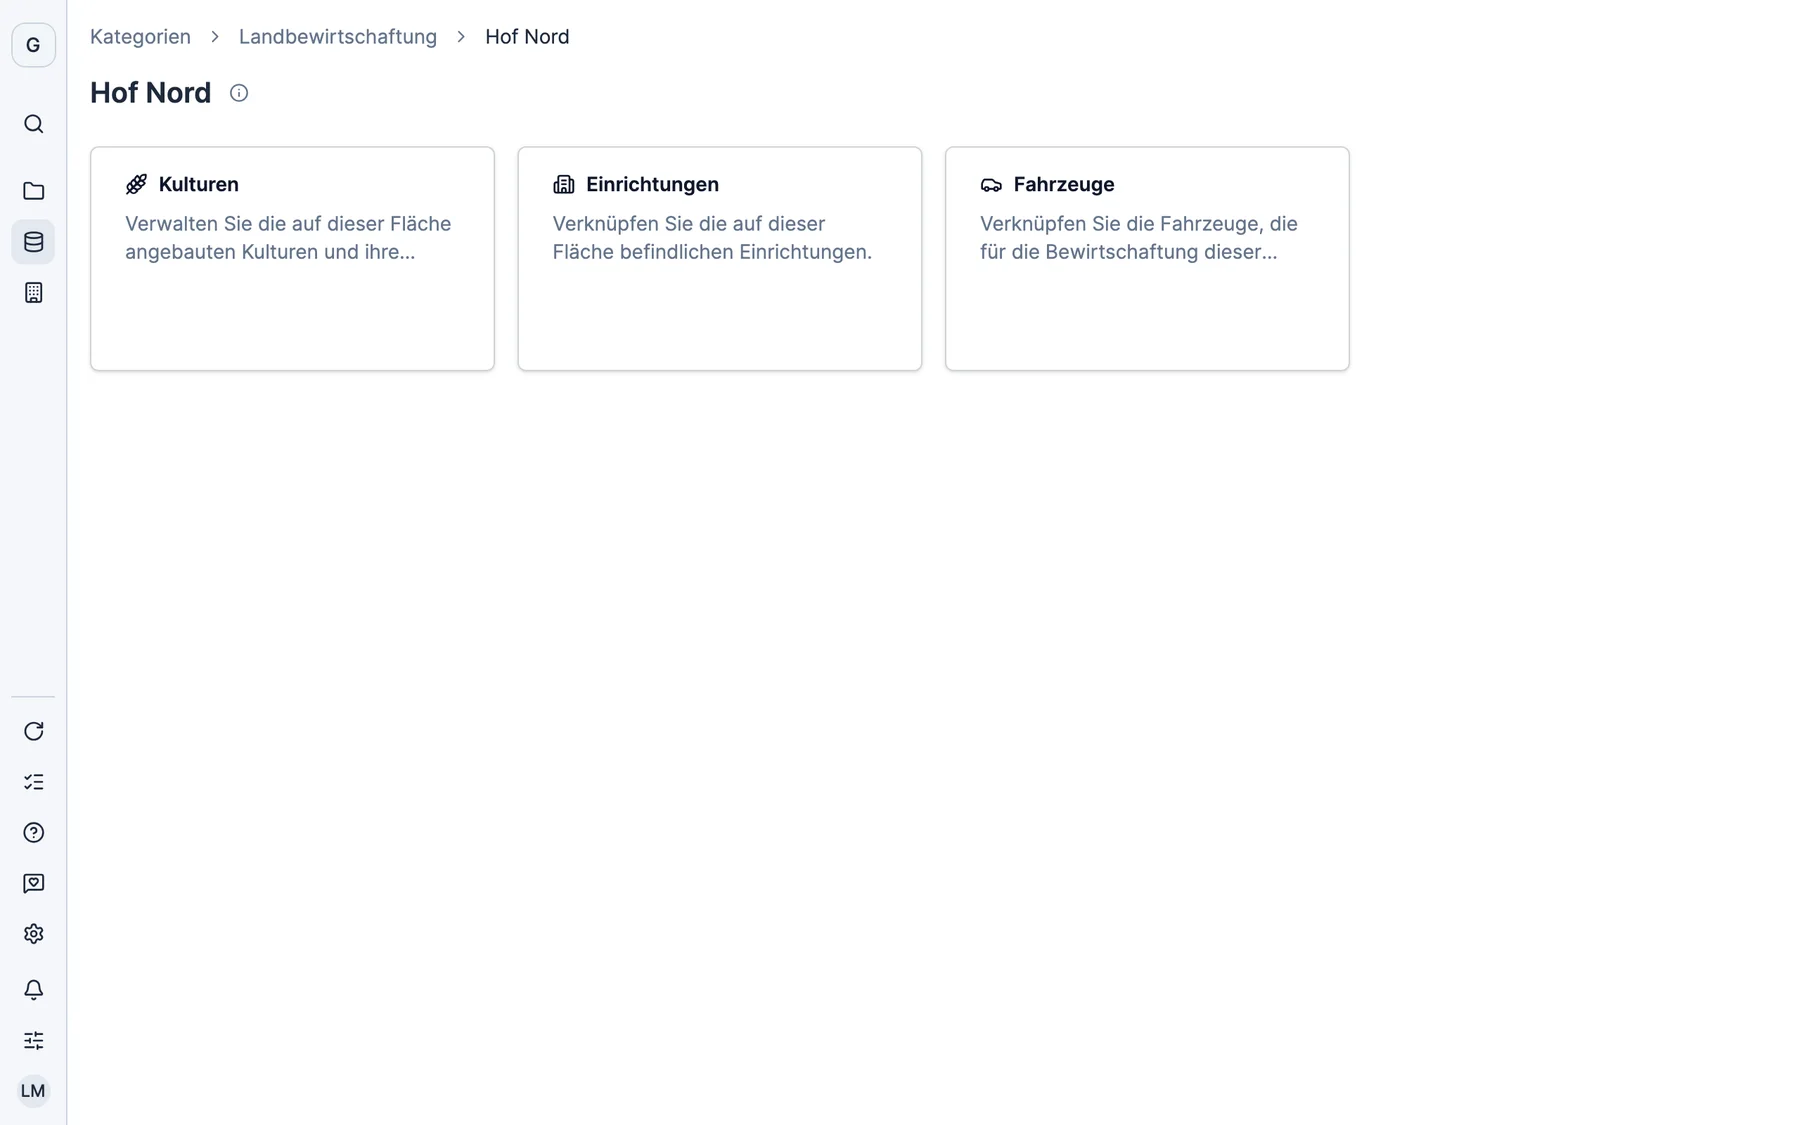
Task: Open the search icon in sidebar
Action: [33, 124]
